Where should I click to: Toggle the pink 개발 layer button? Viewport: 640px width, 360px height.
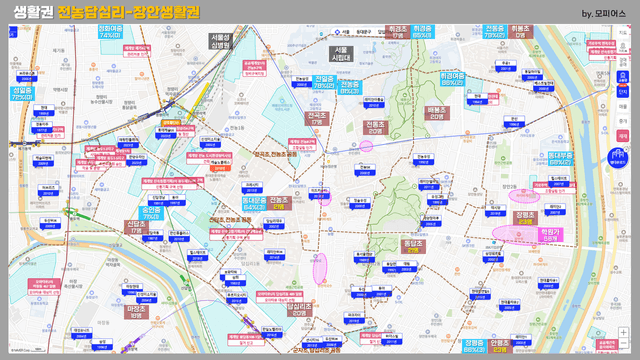click(623, 136)
